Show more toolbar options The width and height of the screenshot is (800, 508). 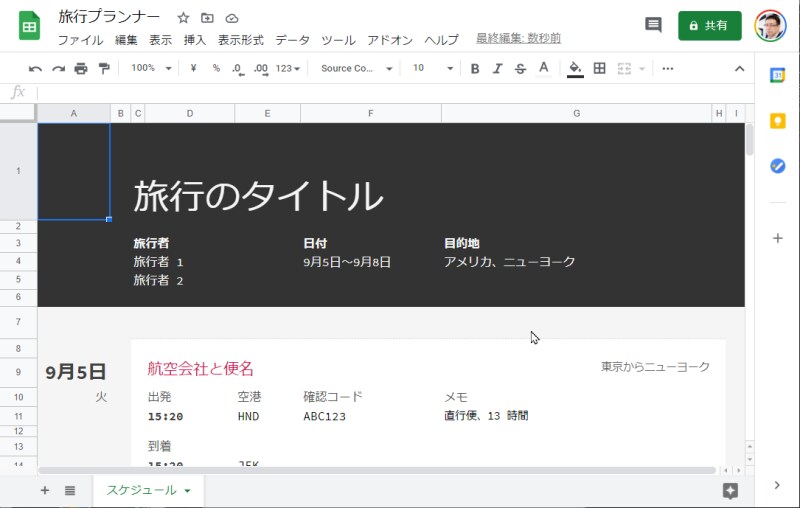pyautogui.click(x=667, y=68)
